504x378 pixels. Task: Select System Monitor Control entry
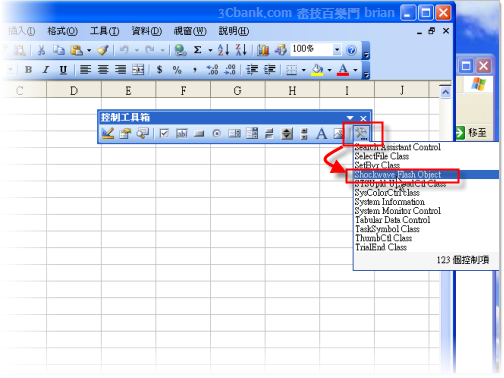coord(398,211)
